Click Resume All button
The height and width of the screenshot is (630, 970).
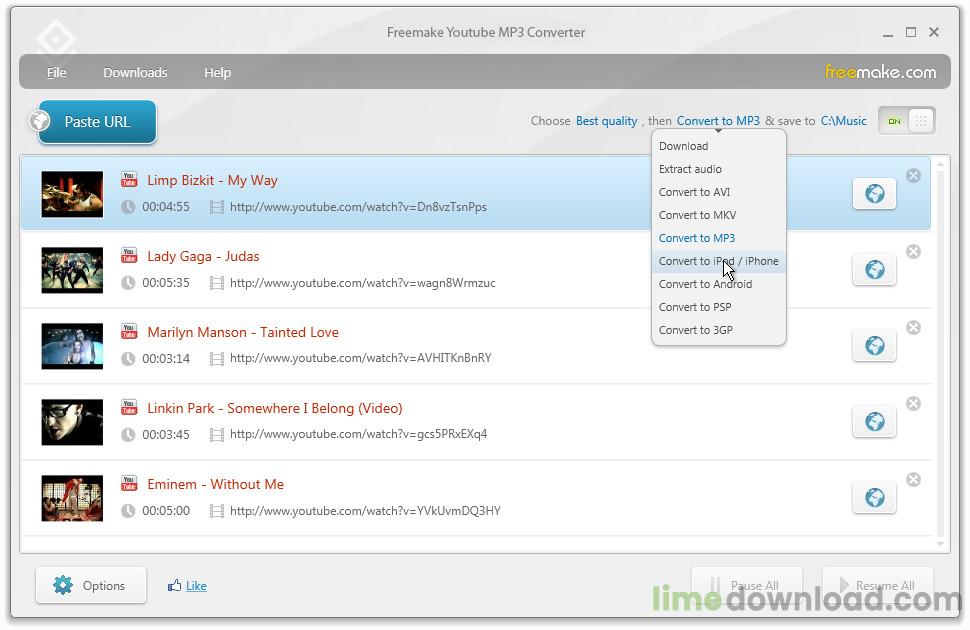click(x=877, y=585)
